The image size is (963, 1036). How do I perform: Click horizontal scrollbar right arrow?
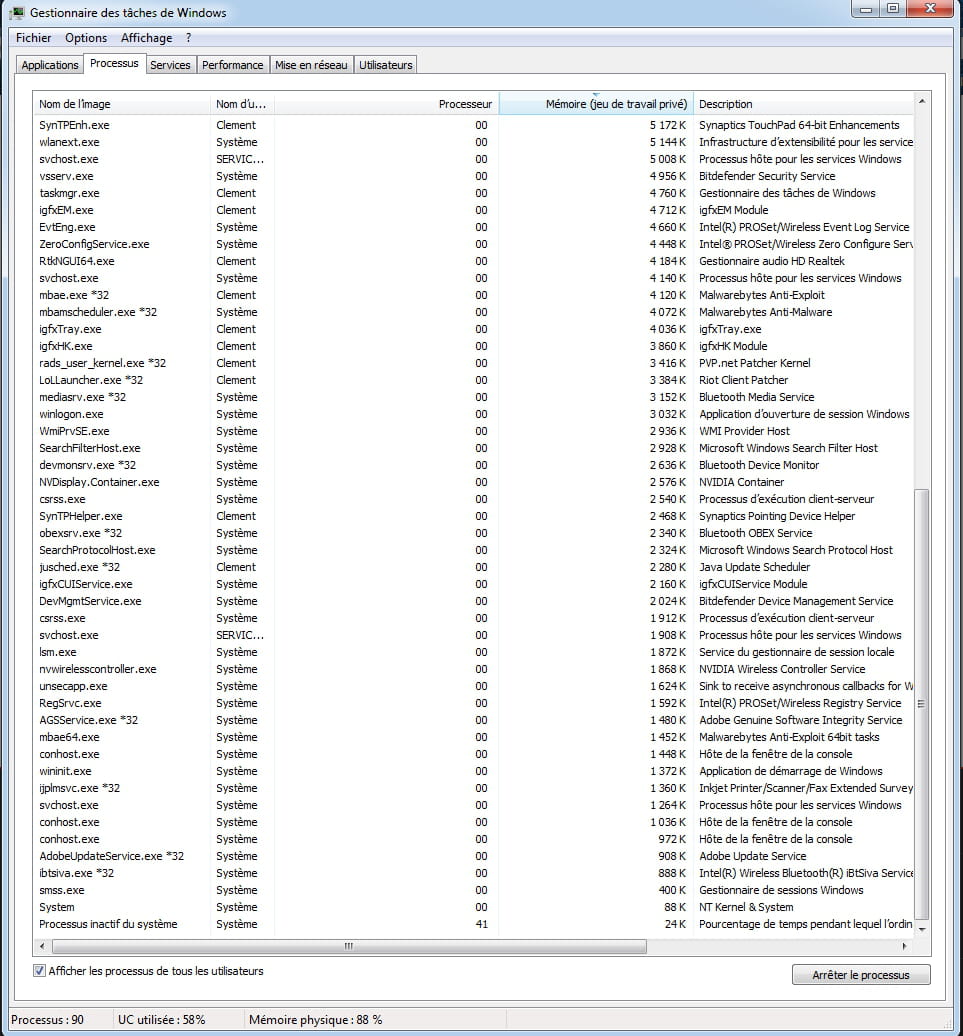(905, 946)
